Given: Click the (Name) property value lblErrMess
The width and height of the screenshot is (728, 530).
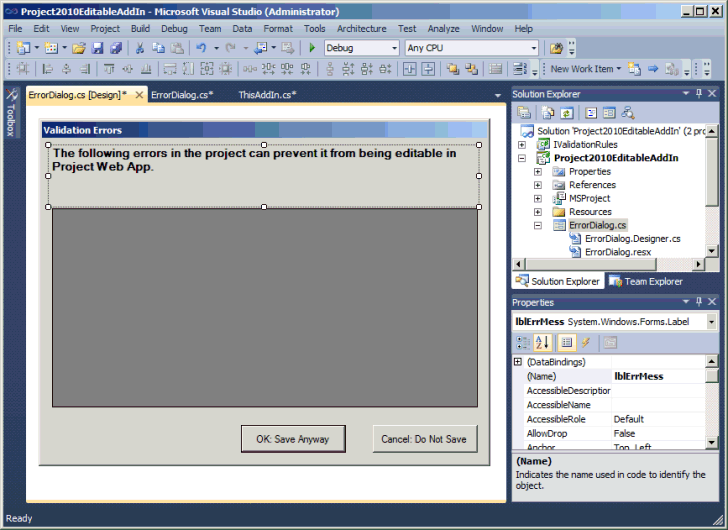Looking at the screenshot, I should tap(658, 376).
